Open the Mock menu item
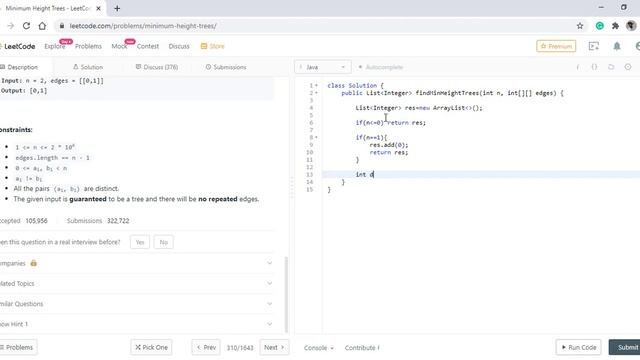Viewport: 640px width, 360px height. point(119,46)
